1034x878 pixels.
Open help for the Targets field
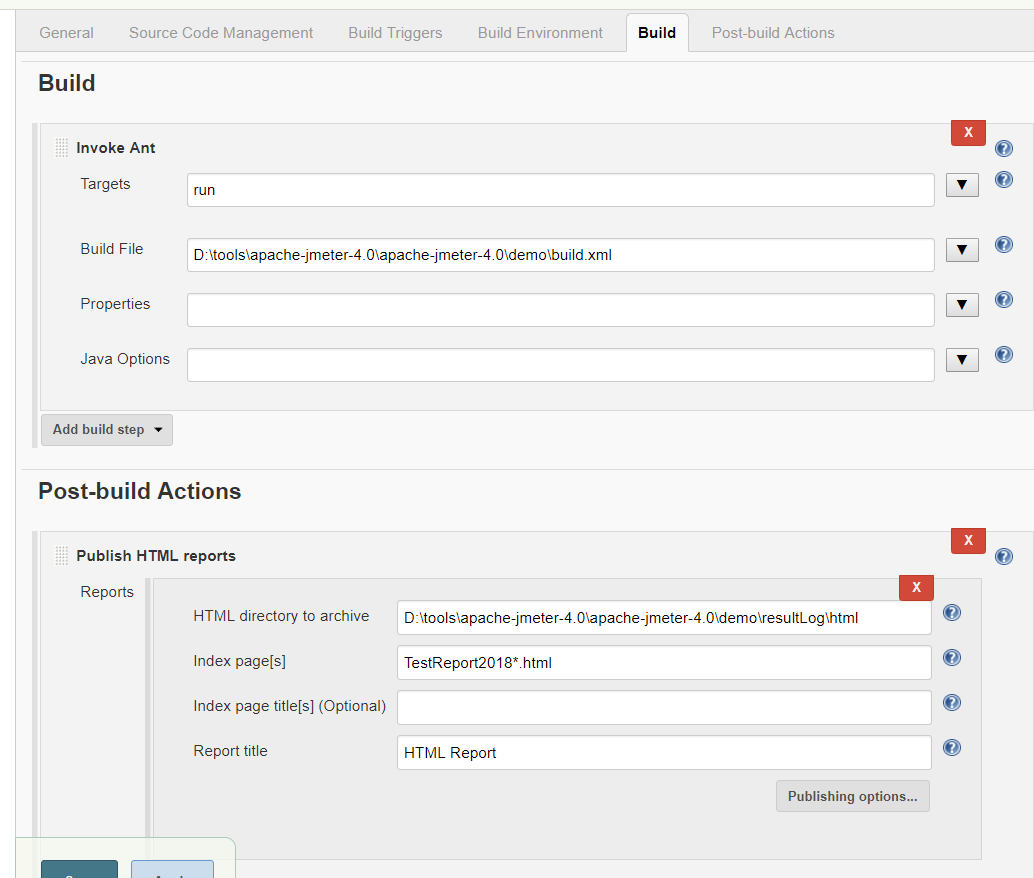click(x=1003, y=179)
